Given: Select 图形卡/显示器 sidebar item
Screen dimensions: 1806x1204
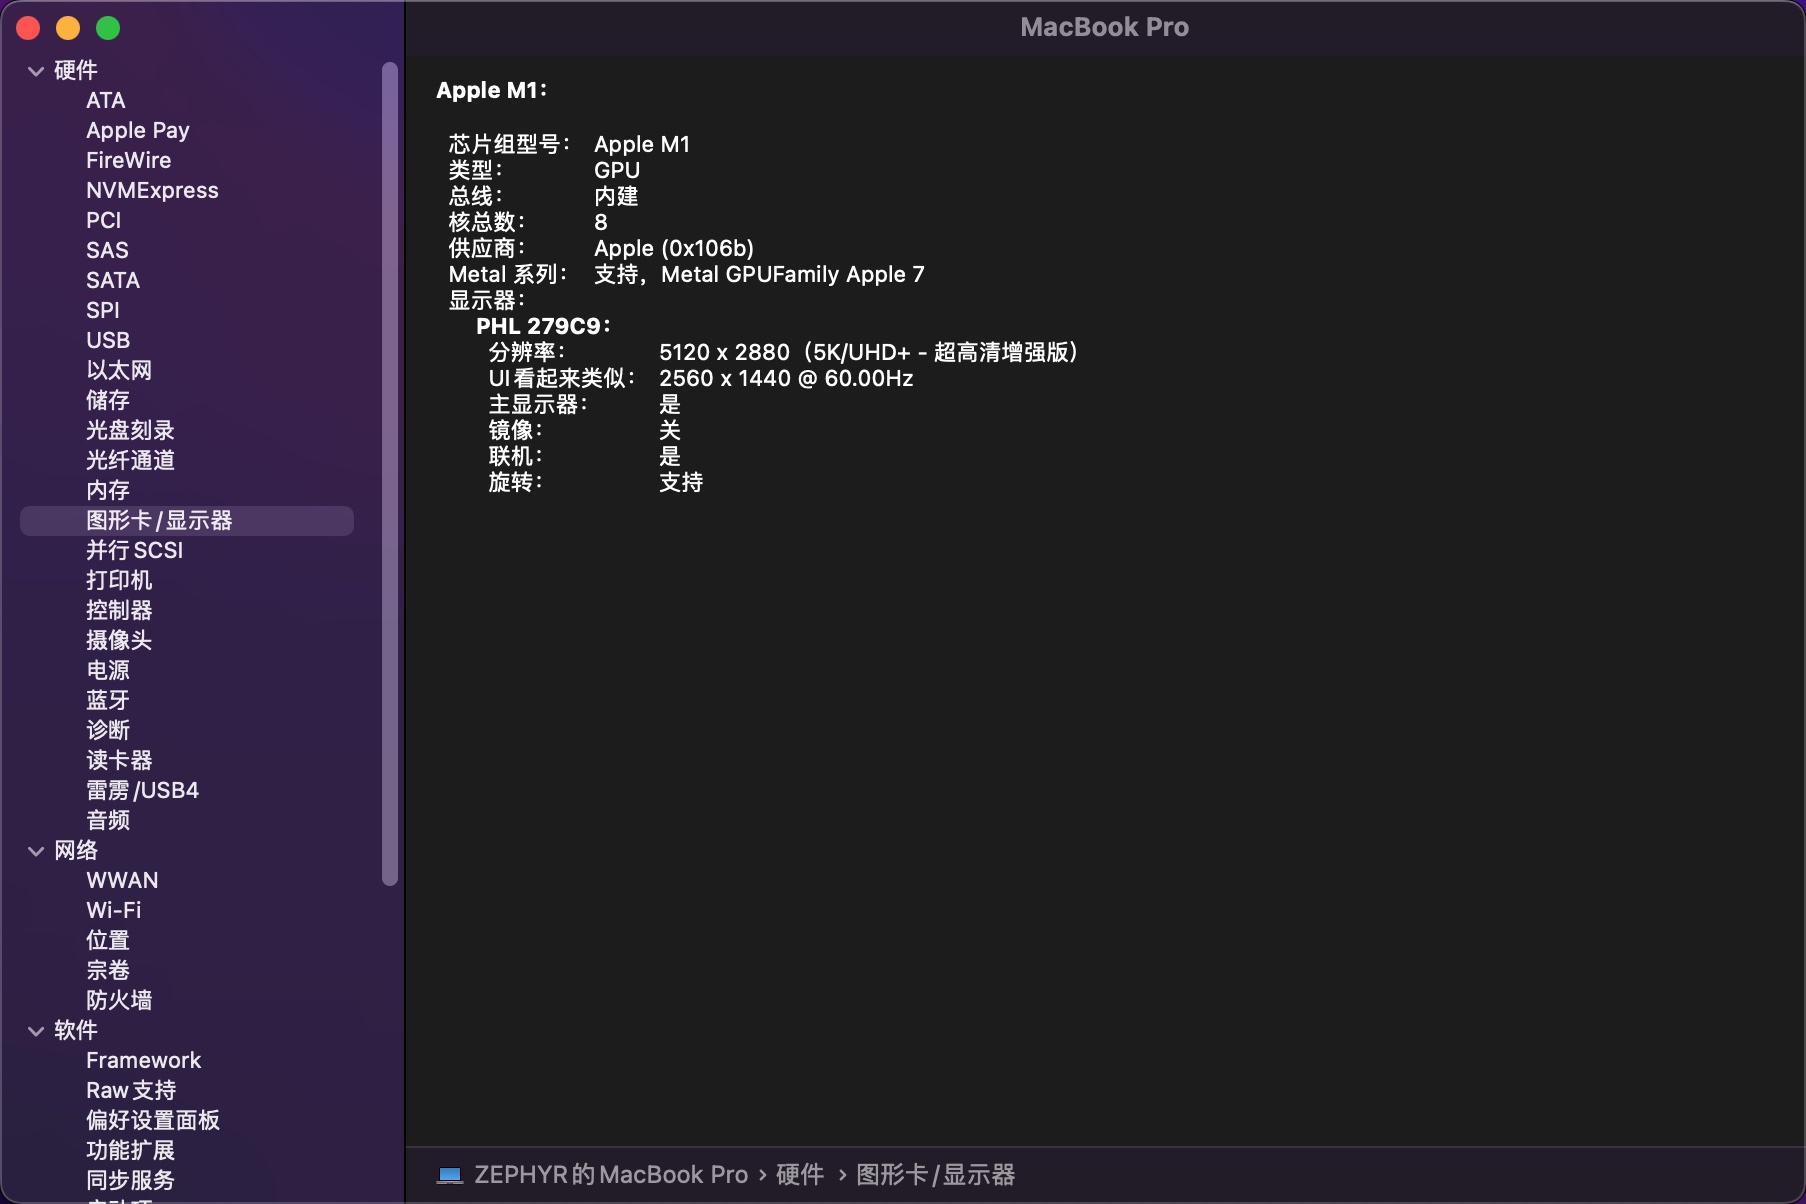Looking at the screenshot, I should pyautogui.click(x=187, y=521).
